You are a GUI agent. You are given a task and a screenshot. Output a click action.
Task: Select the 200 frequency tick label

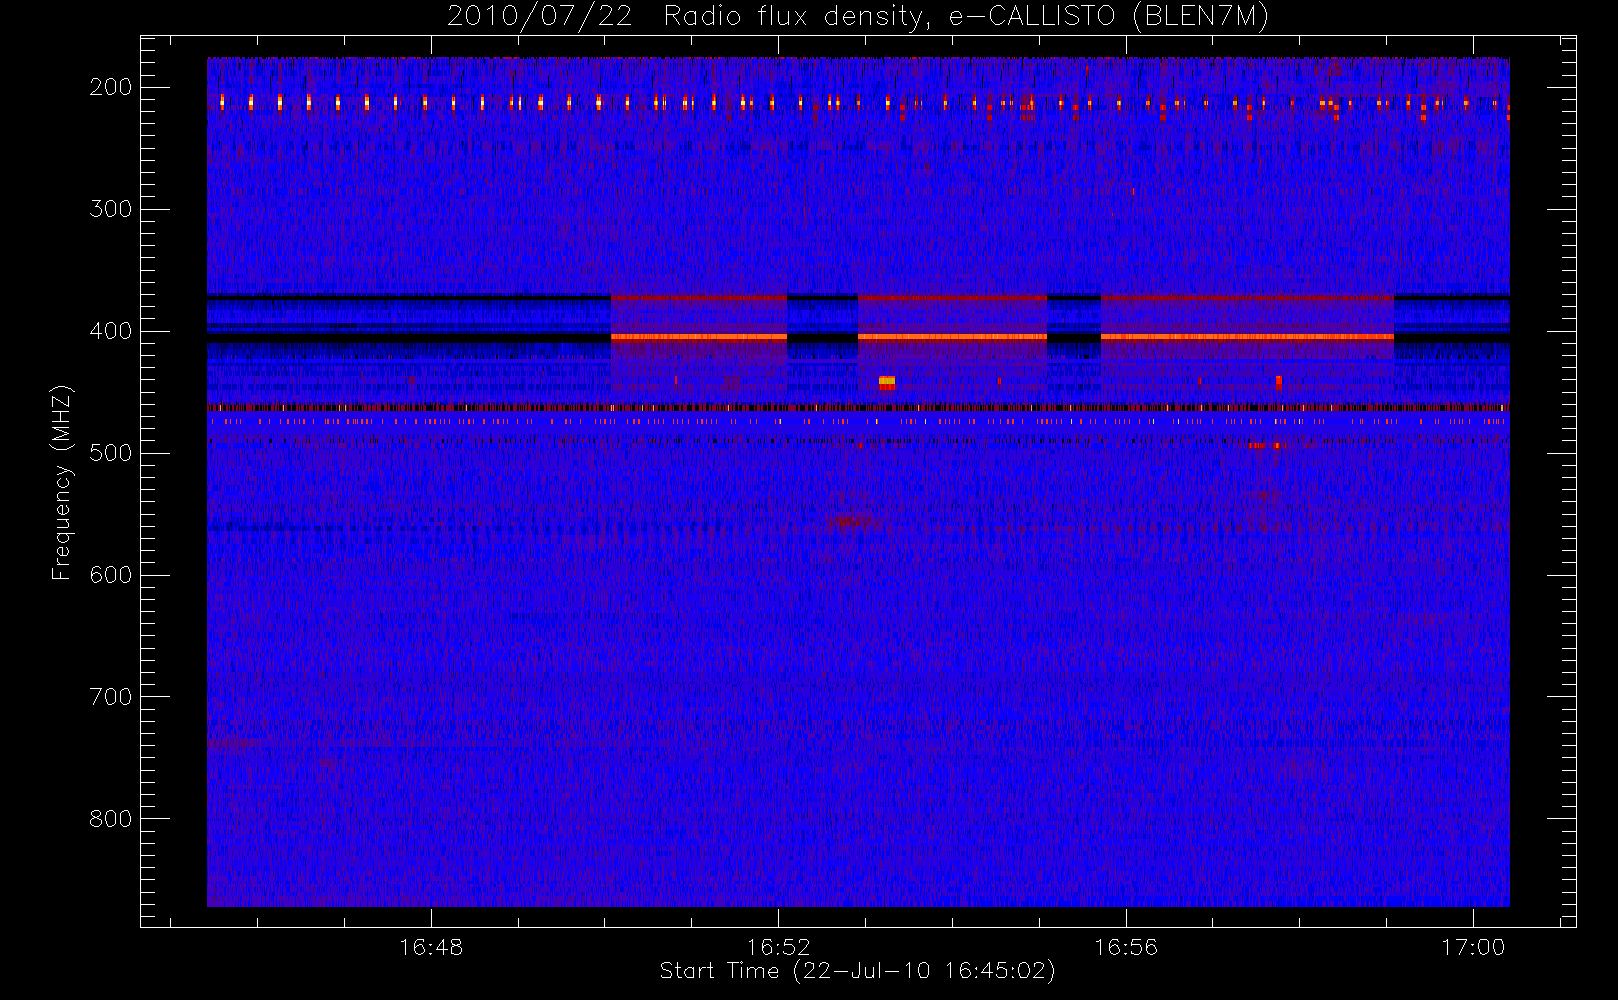(111, 87)
